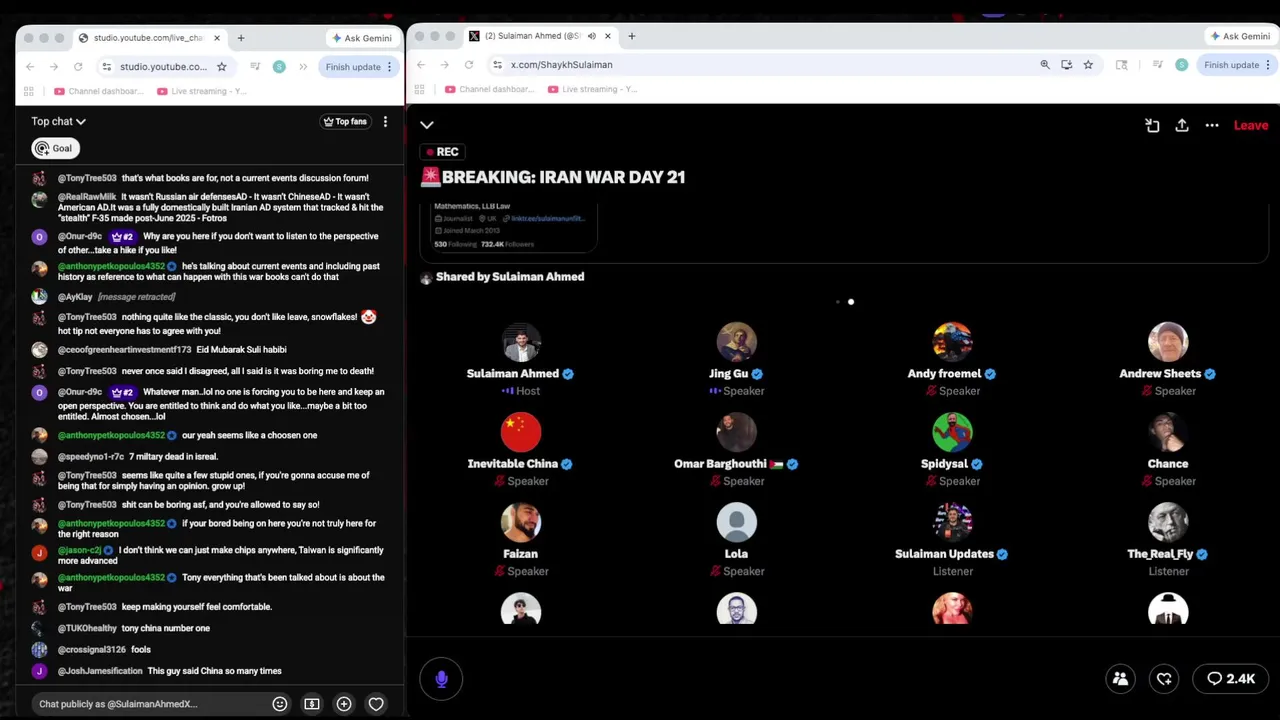
Task: Click speaker name Andy froemel
Action: click(944, 374)
